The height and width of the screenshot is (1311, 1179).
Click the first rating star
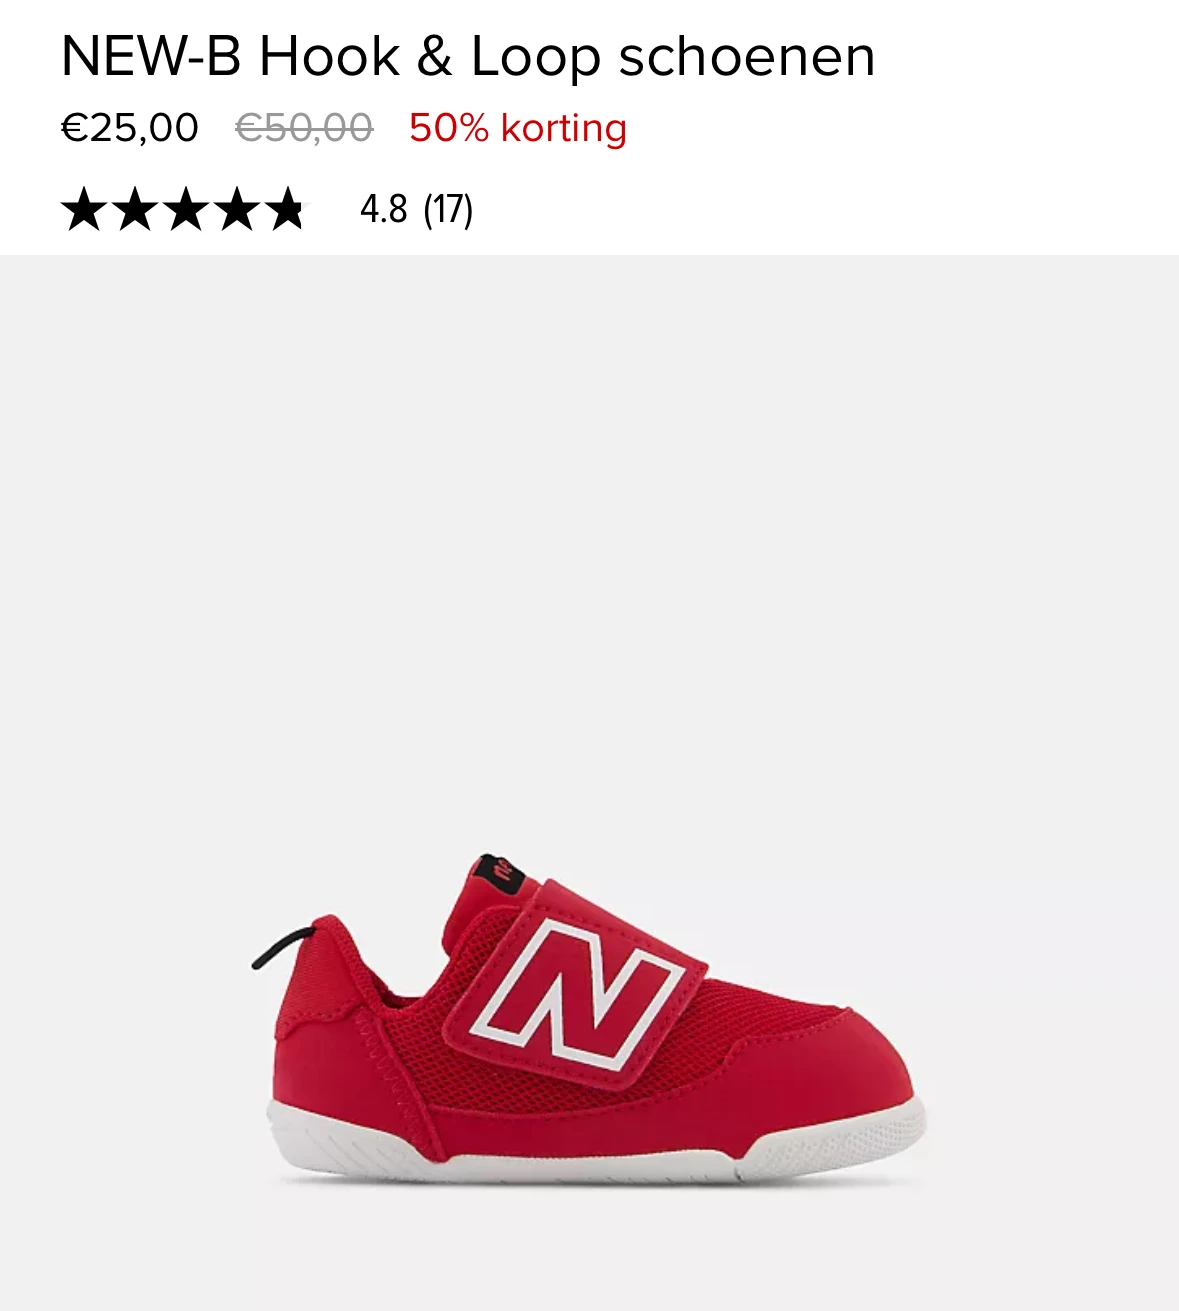pyautogui.click(x=83, y=209)
